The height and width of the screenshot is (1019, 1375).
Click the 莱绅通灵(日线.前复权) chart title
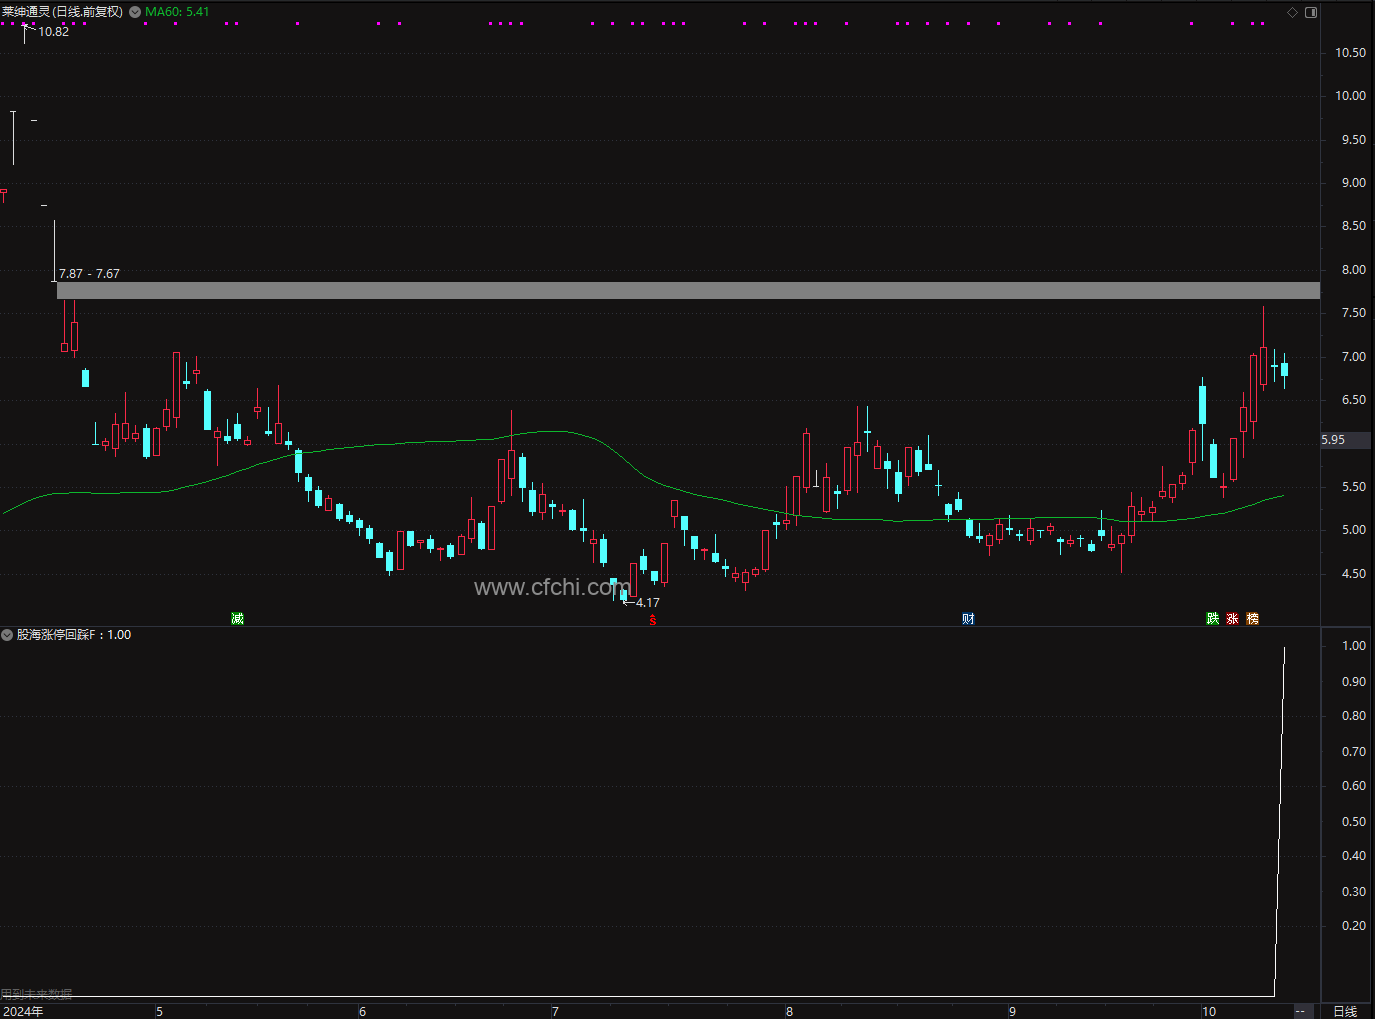point(62,12)
